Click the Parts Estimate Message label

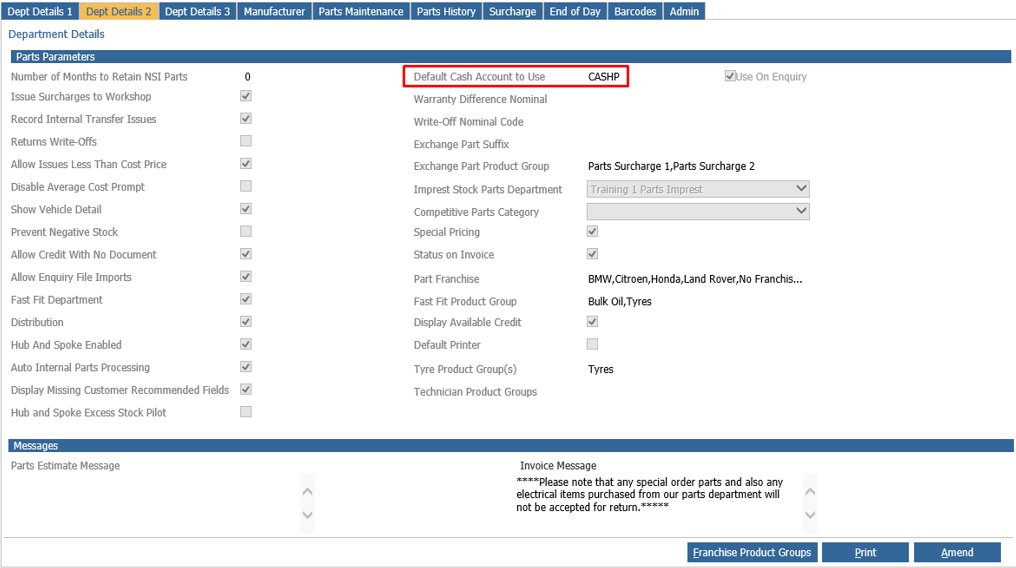click(65, 466)
